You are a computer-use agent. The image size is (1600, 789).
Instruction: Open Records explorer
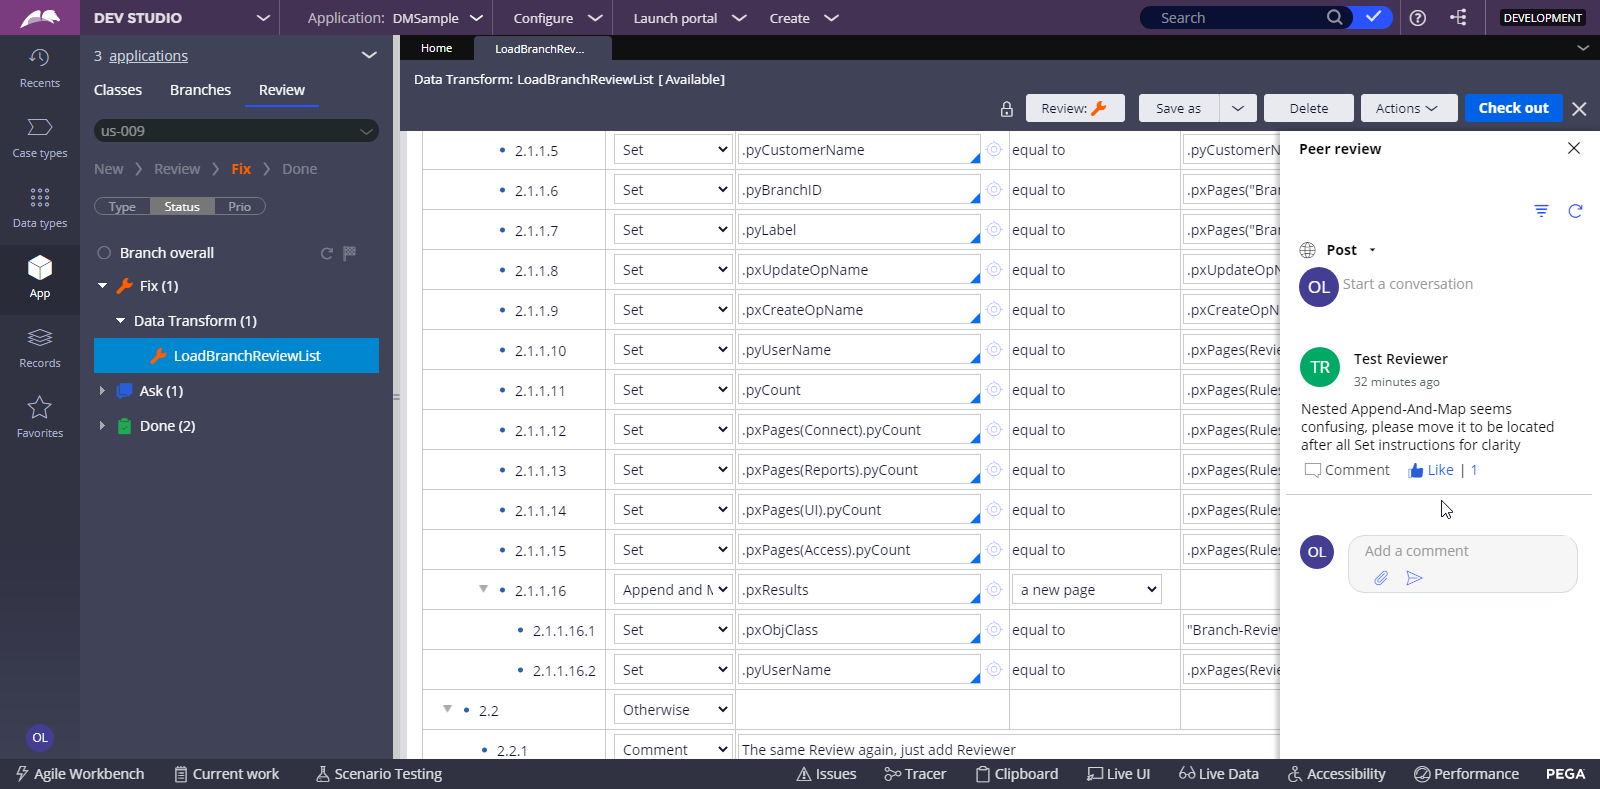39,348
